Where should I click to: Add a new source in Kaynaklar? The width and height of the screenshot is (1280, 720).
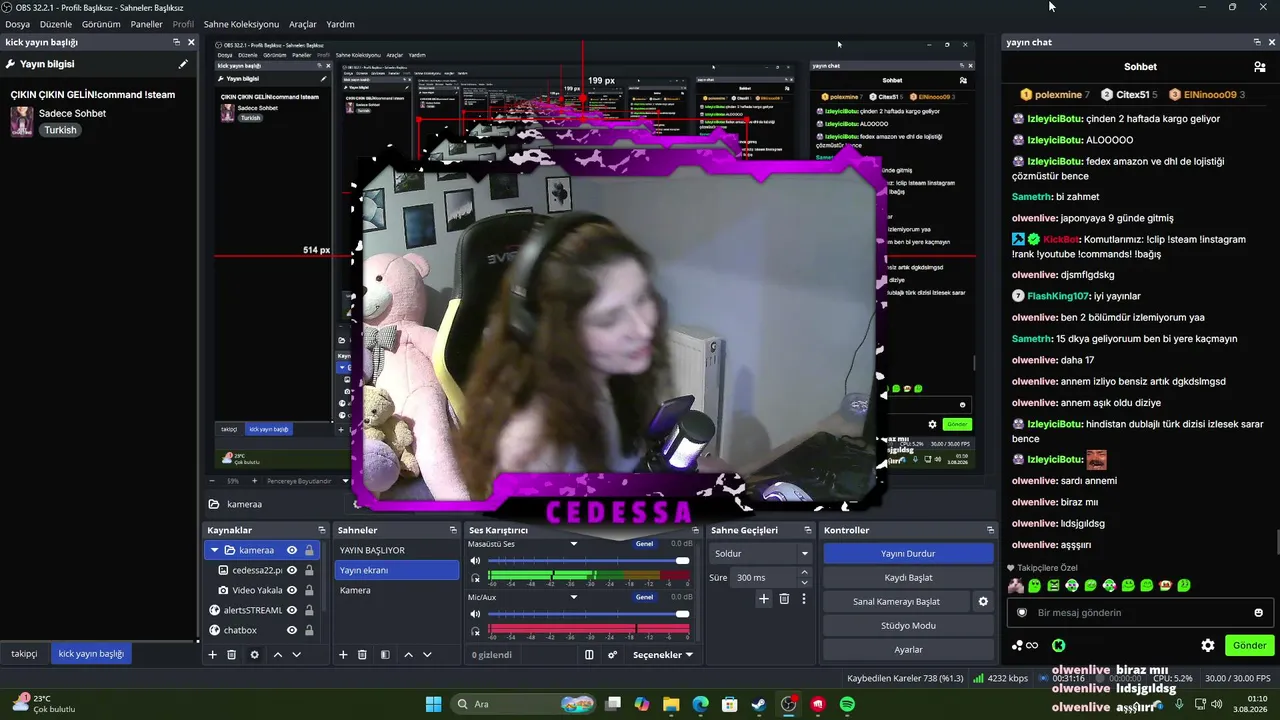coord(212,655)
